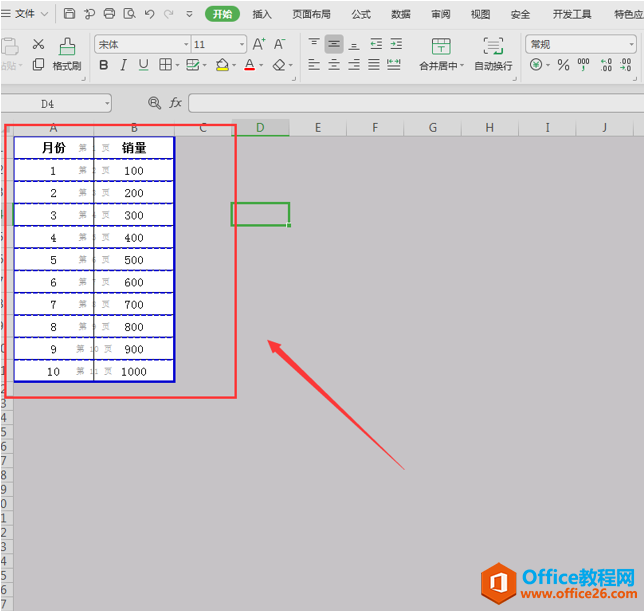This screenshot has height=611, width=644.
Task: Expand font color dropdown arrow
Action: (x=261, y=65)
